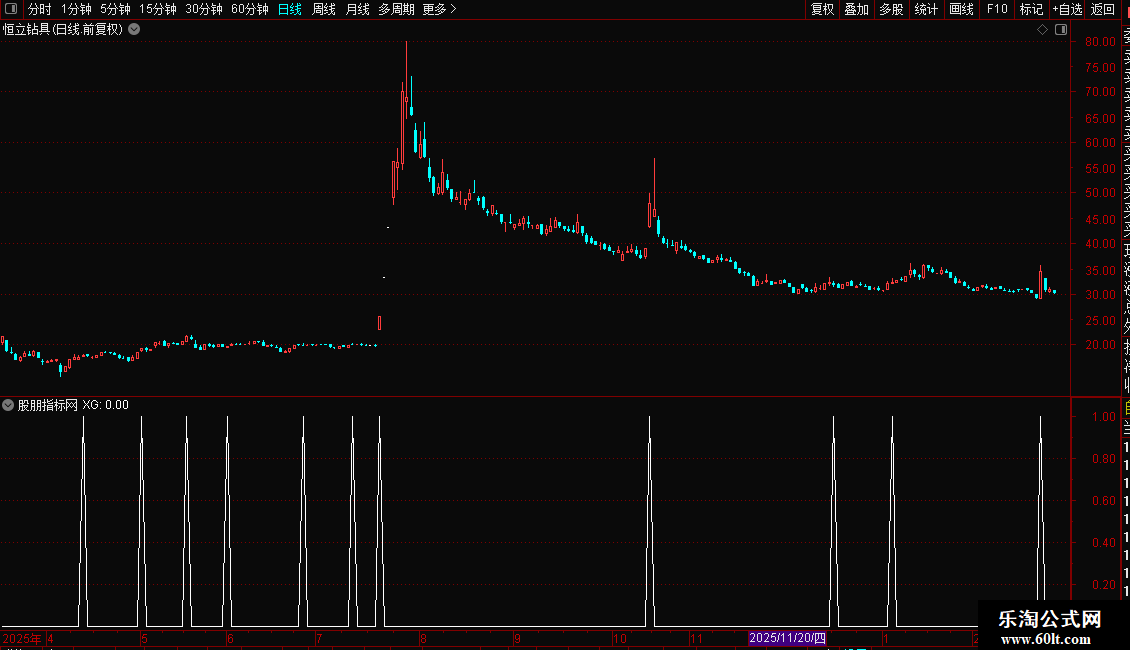Open 多周期 multi-period view
This screenshot has height=650, width=1130.
pos(396,9)
